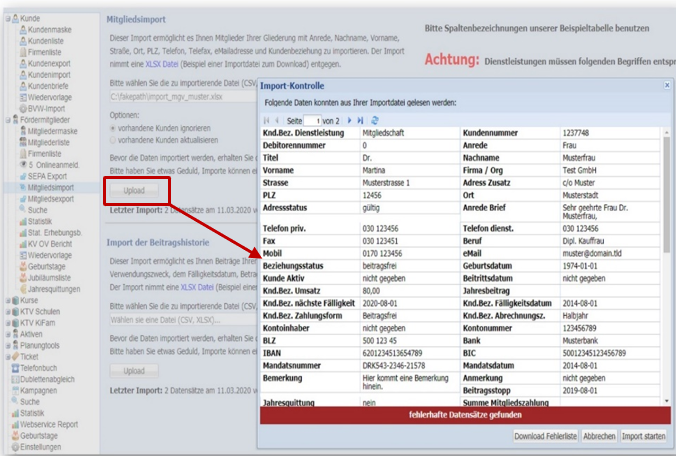
Task: Open Firmenliste under Kunde
Action: 41,52
